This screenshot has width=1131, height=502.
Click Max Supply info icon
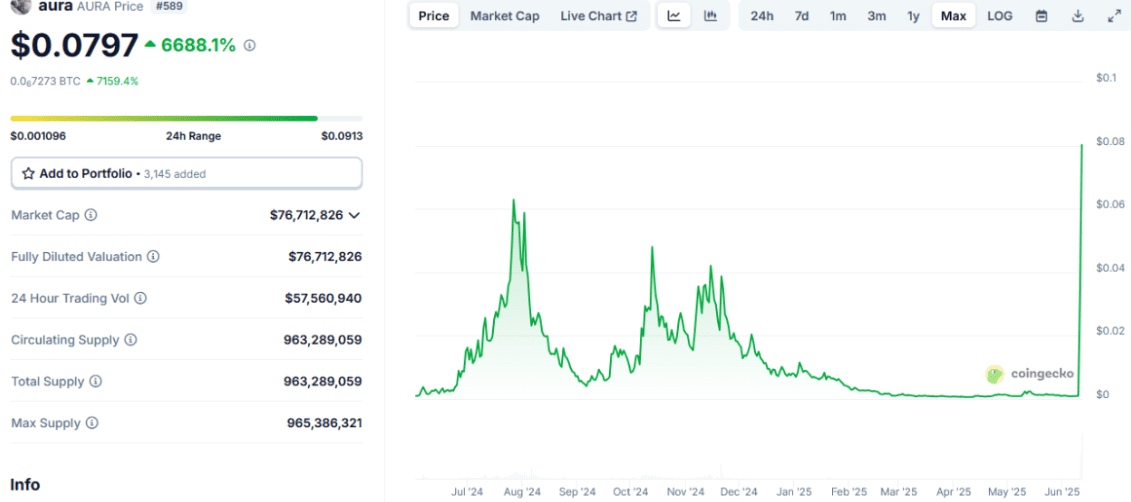92,423
